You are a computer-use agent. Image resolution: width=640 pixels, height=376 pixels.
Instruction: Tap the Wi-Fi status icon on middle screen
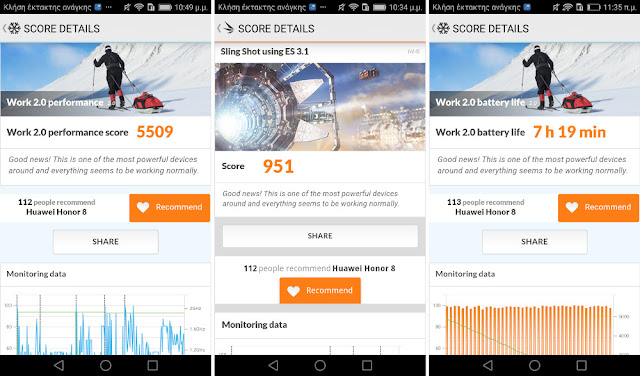coord(354,7)
